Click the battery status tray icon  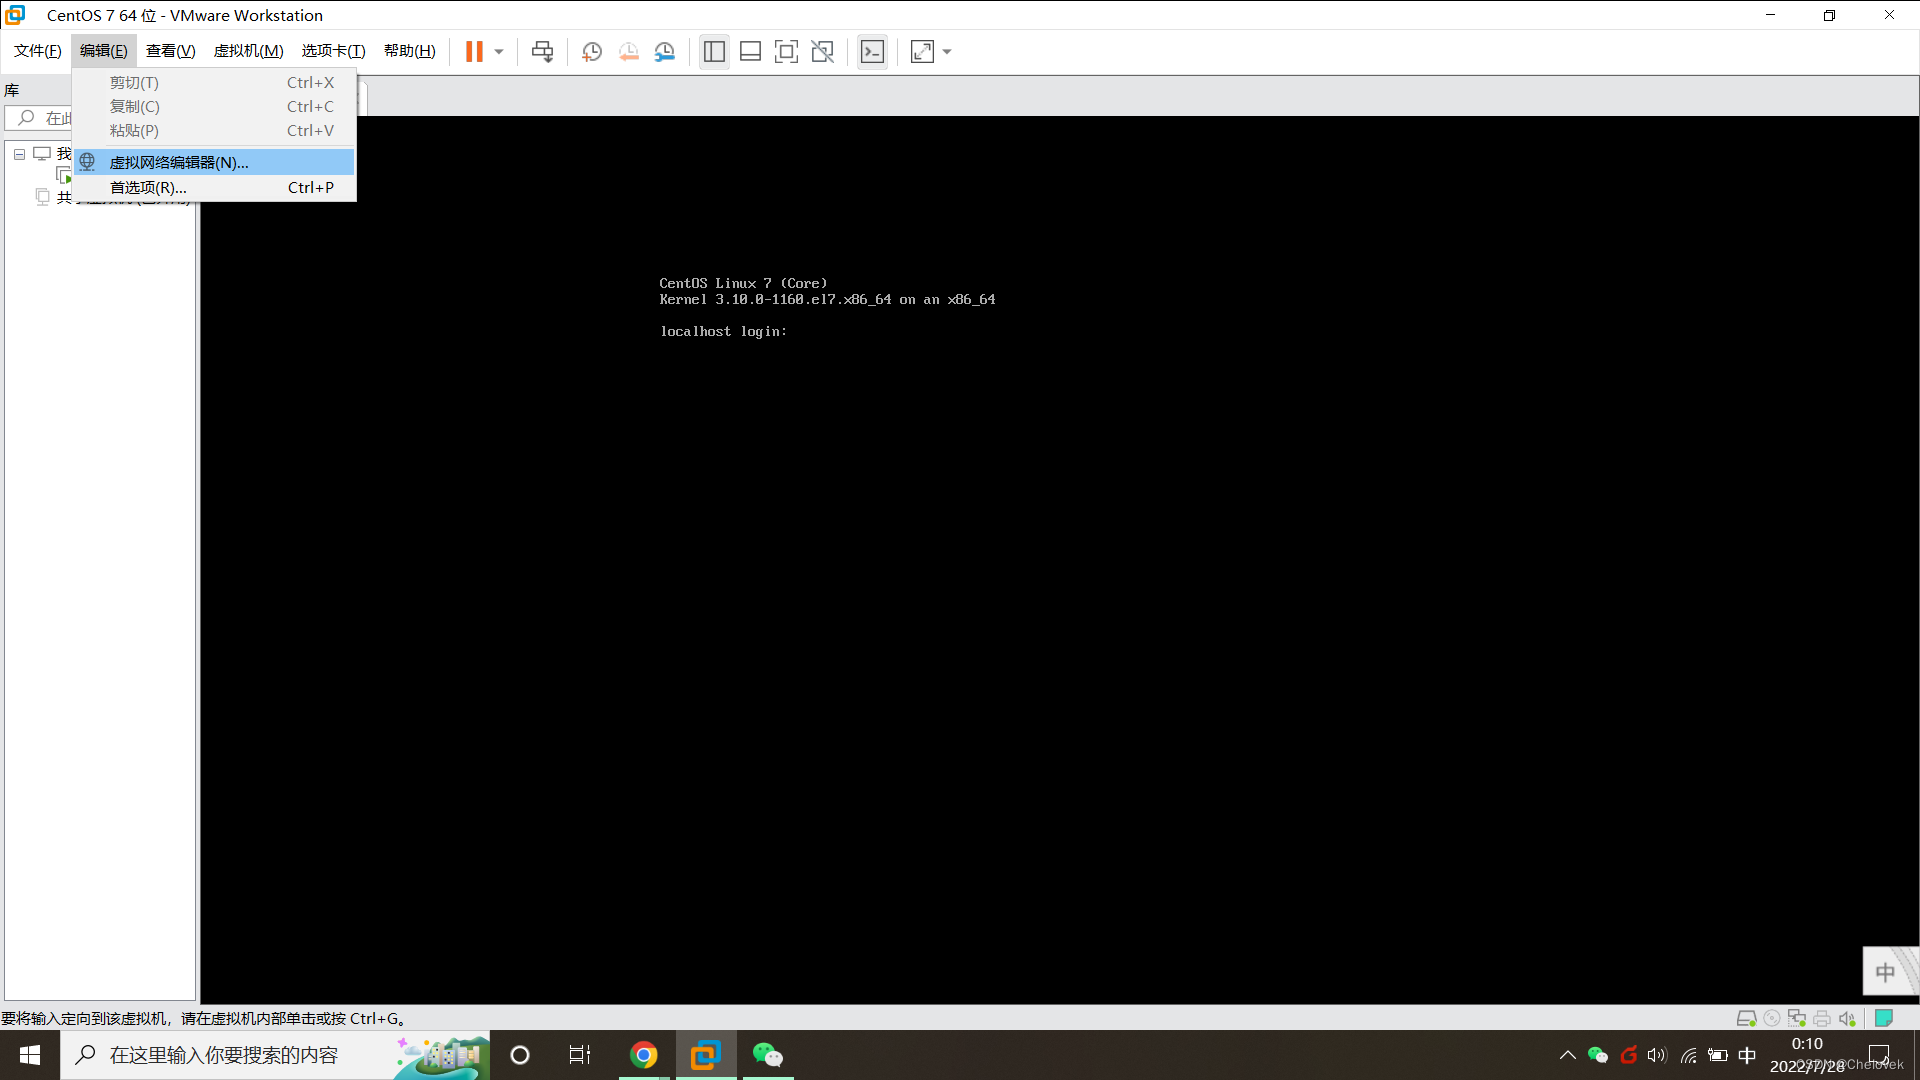pos(1718,1055)
